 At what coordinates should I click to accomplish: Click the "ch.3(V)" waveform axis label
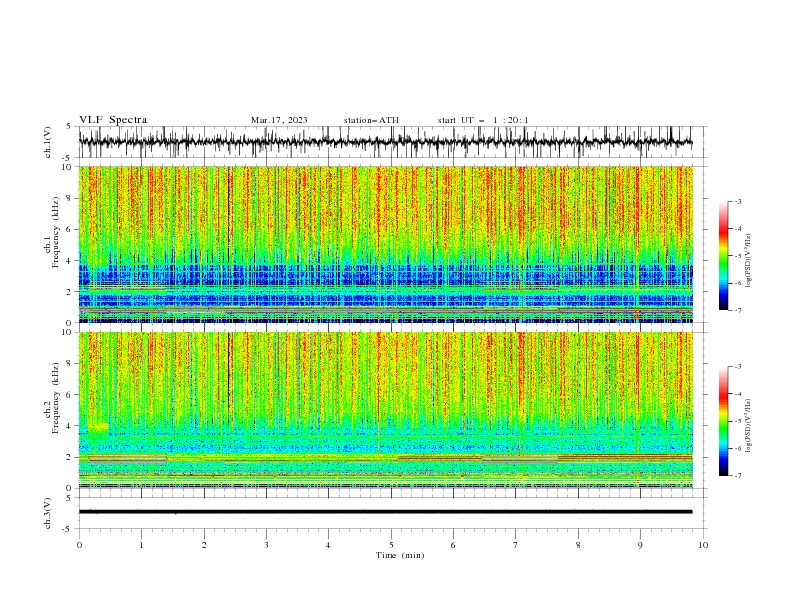pyautogui.click(x=48, y=513)
